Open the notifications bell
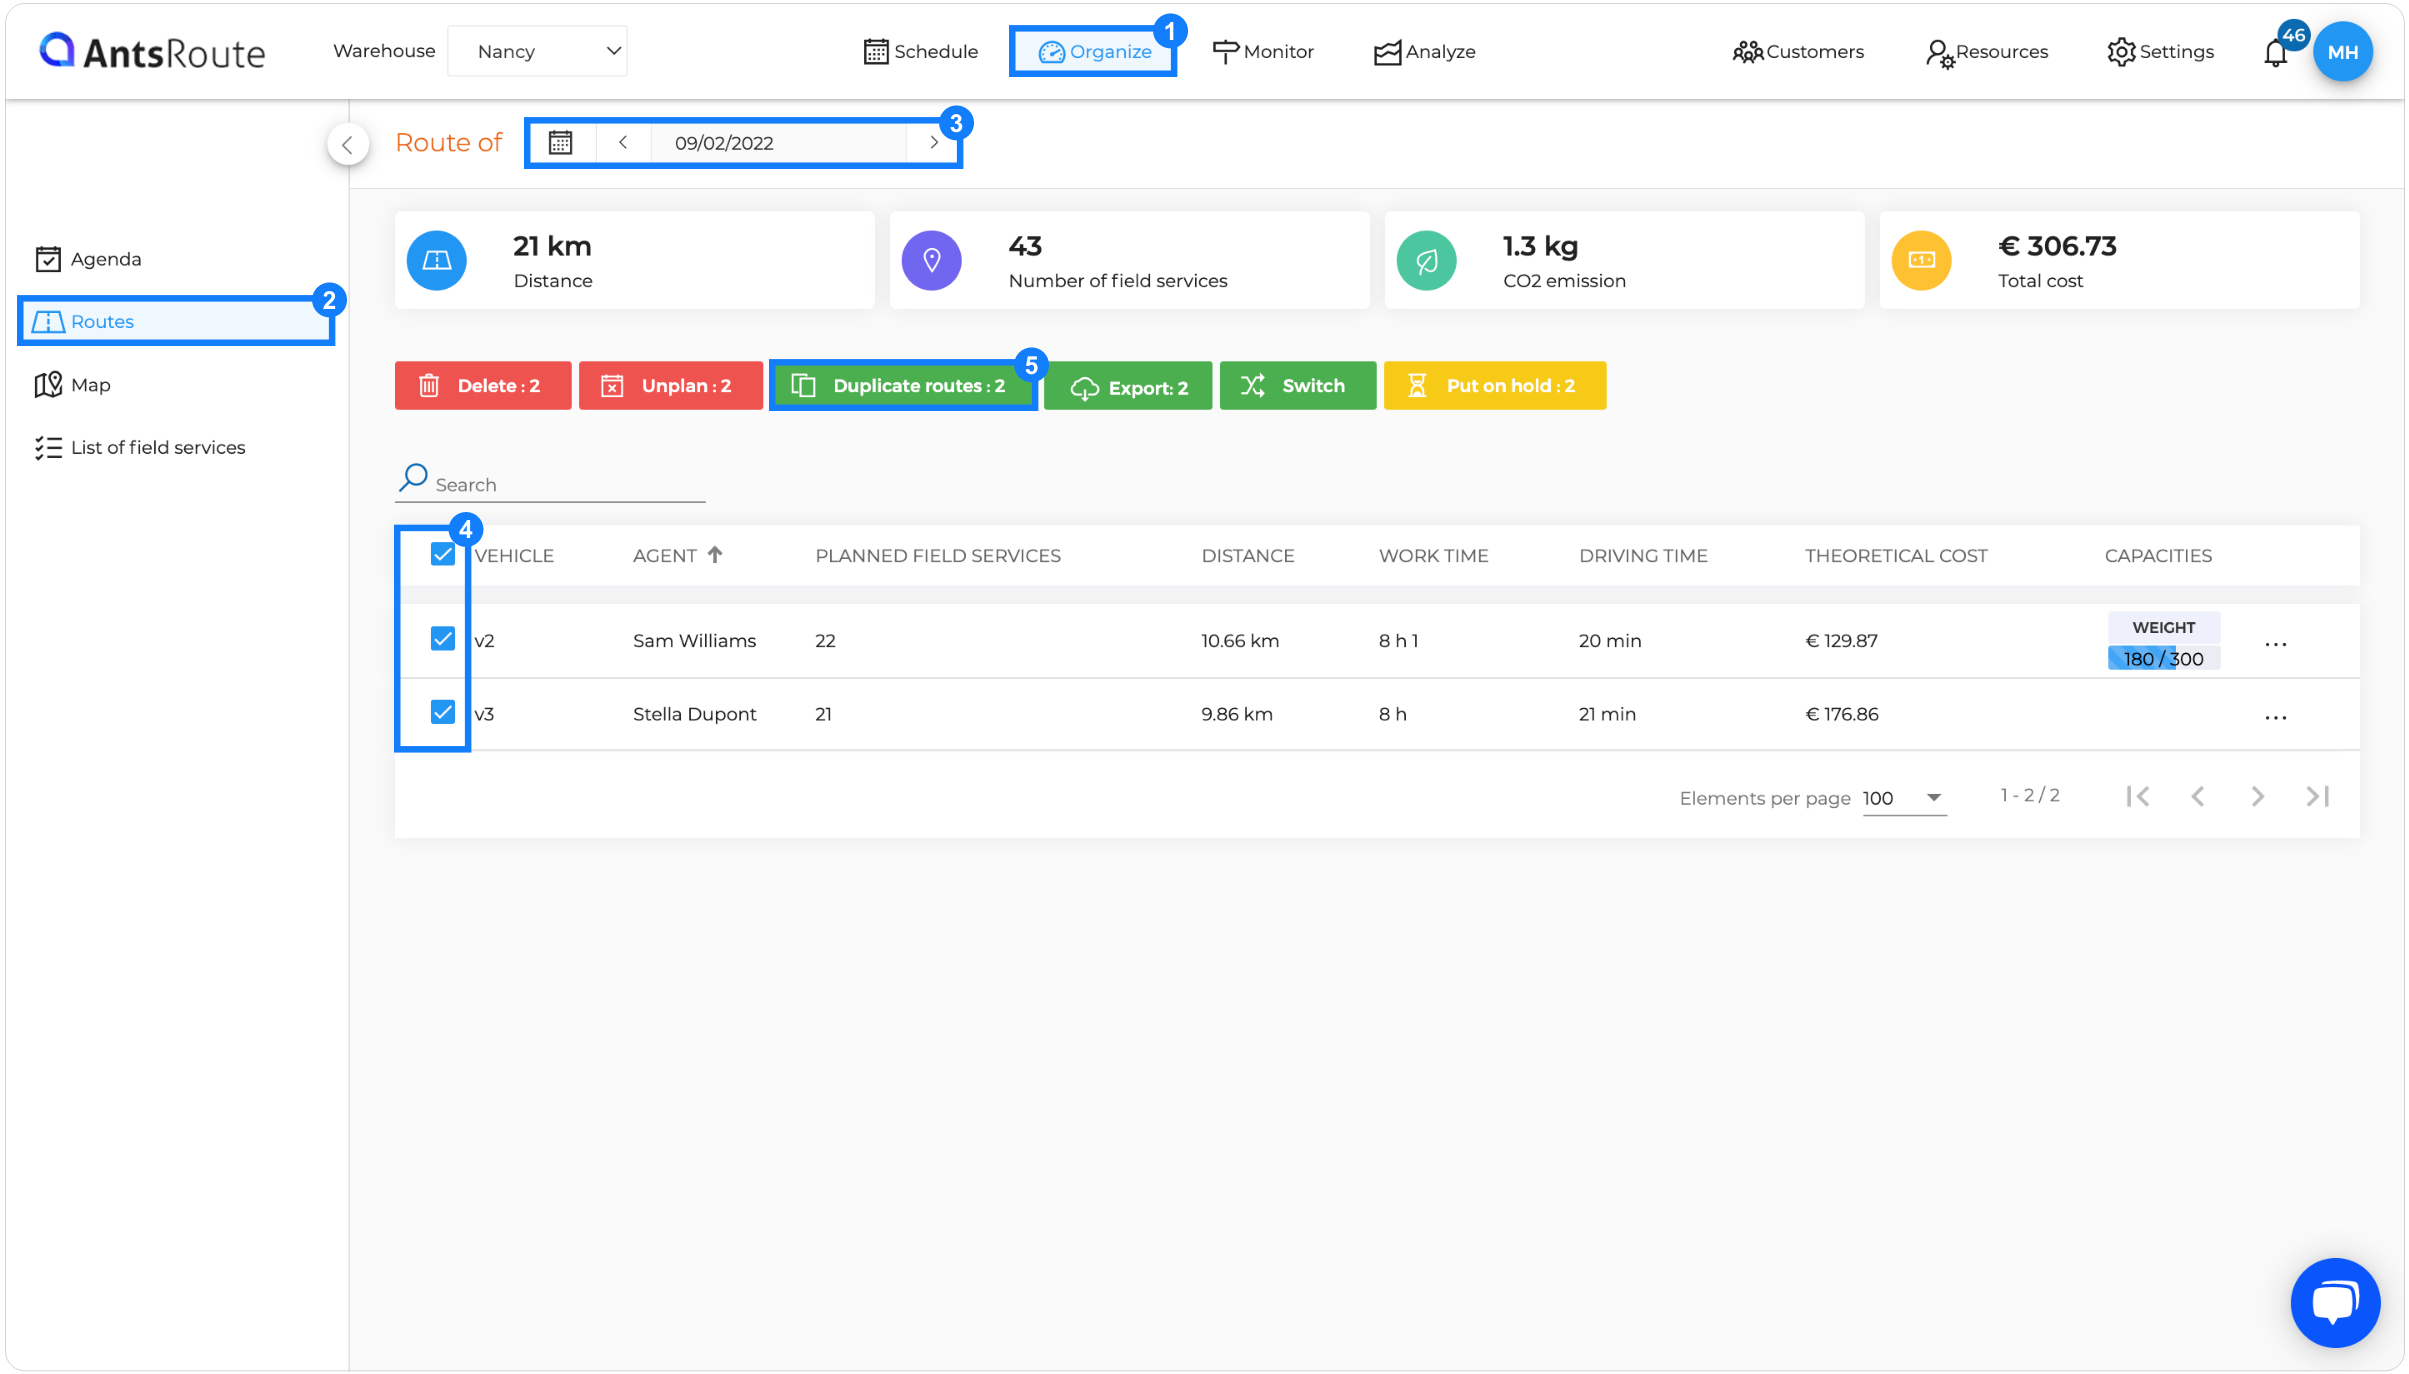Image resolution: width=2409 pixels, height=1374 pixels. [2276, 53]
